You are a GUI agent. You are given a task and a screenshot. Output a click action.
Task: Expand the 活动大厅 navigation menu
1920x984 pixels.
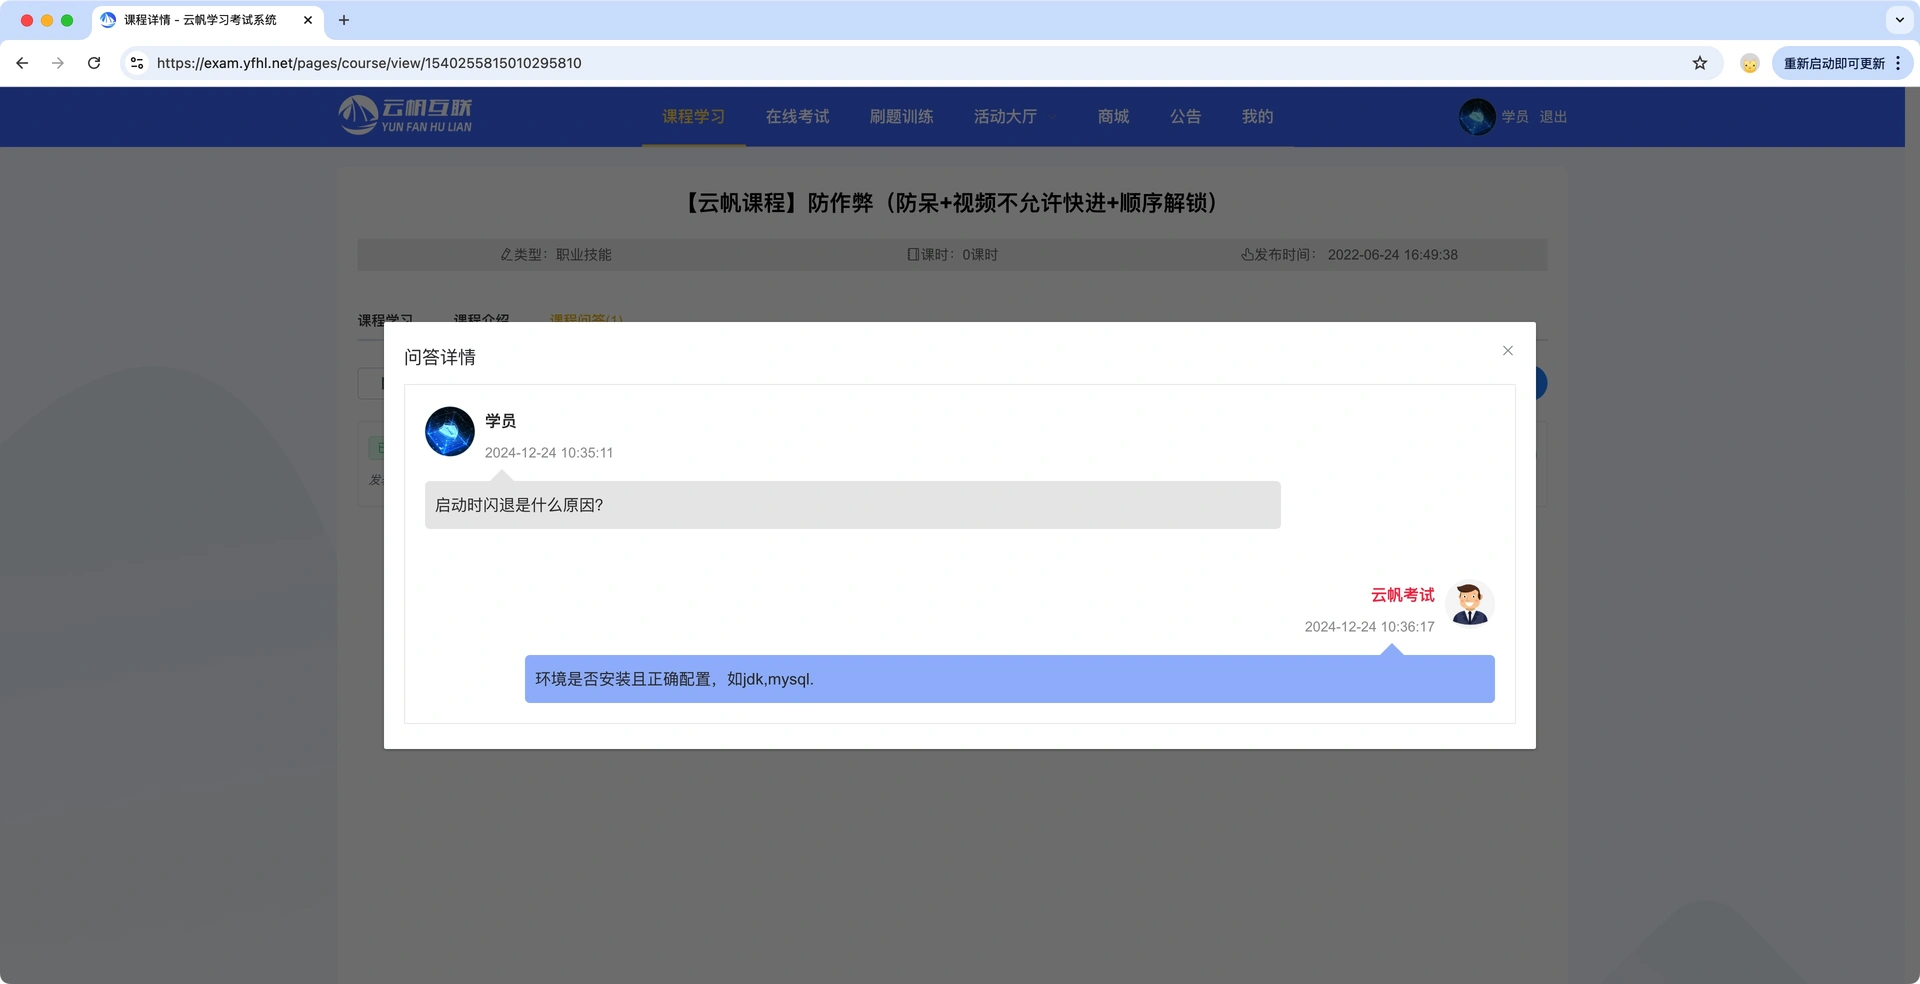point(1014,117)
